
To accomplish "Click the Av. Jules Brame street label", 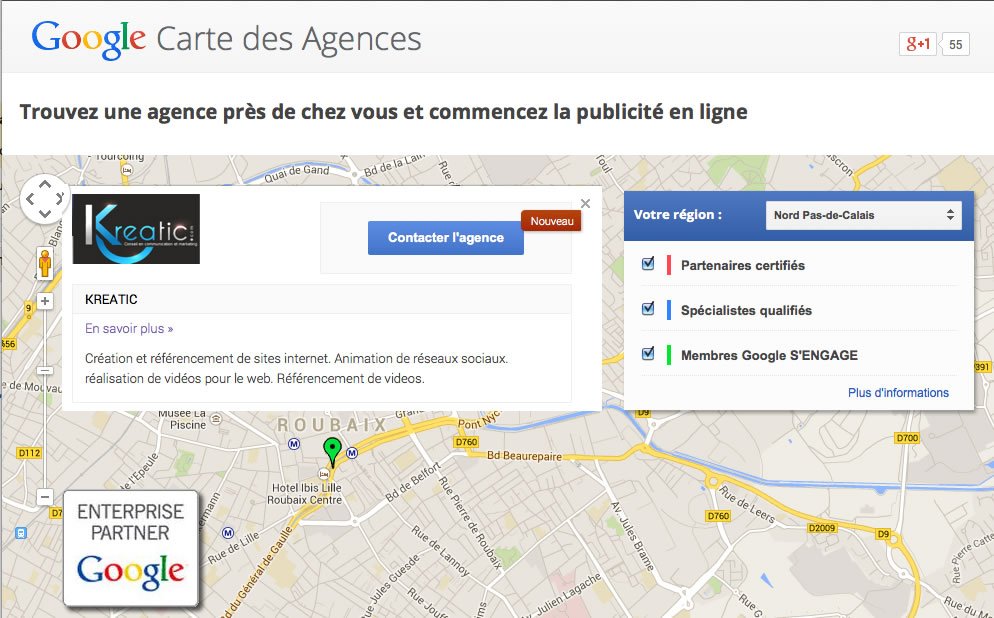I will click(x=631, y=536).
